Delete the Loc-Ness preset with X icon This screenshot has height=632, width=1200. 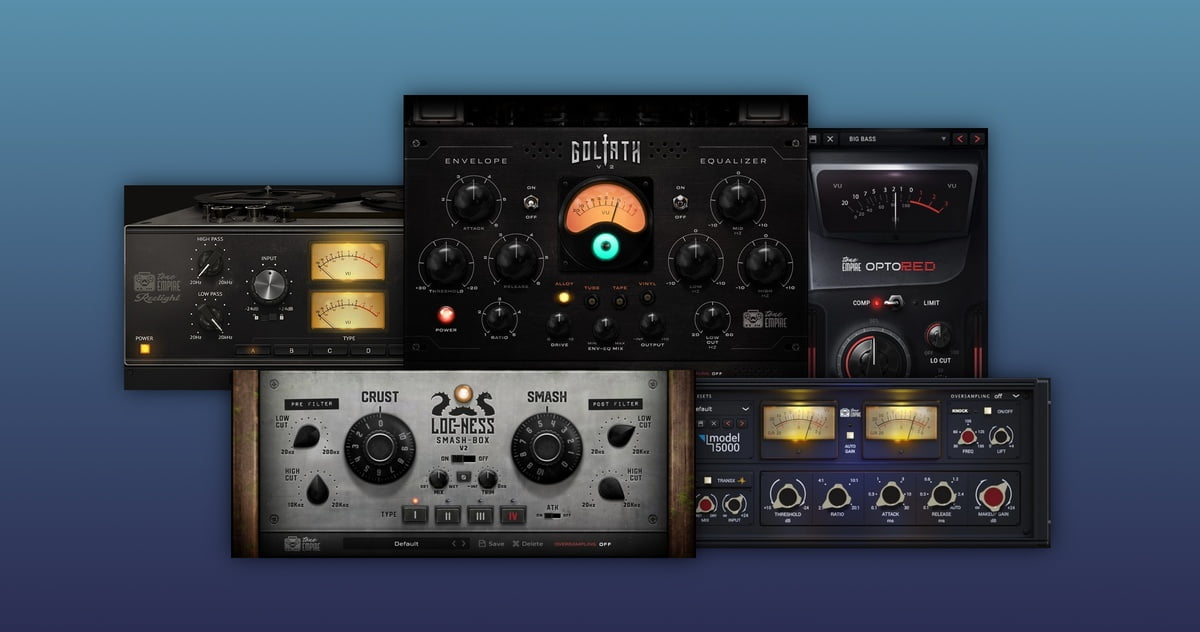527,544
